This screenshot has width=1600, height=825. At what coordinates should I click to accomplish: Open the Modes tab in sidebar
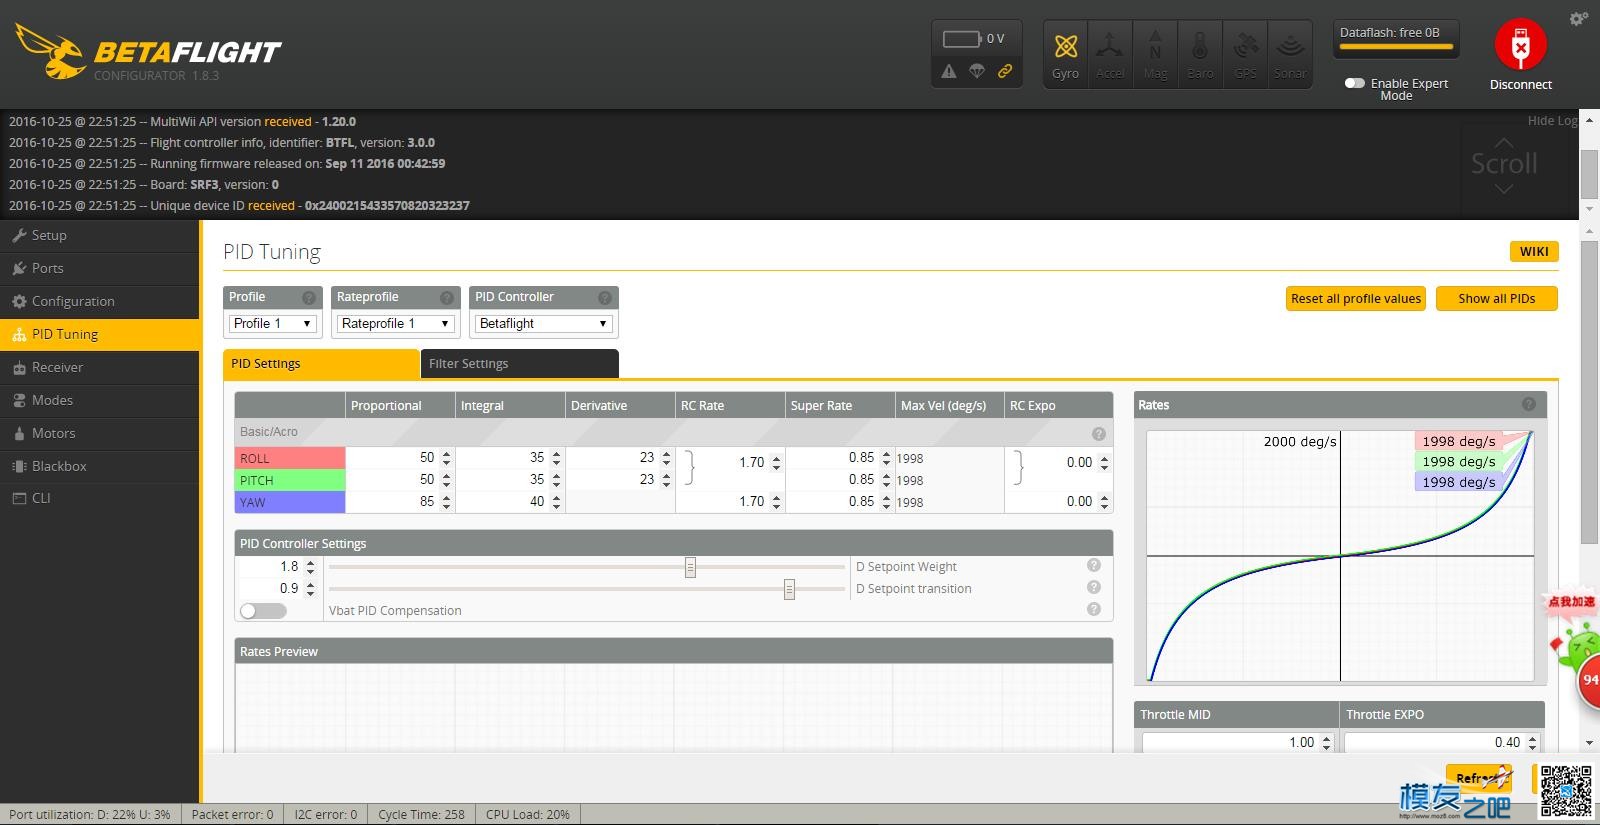point(100,400)
